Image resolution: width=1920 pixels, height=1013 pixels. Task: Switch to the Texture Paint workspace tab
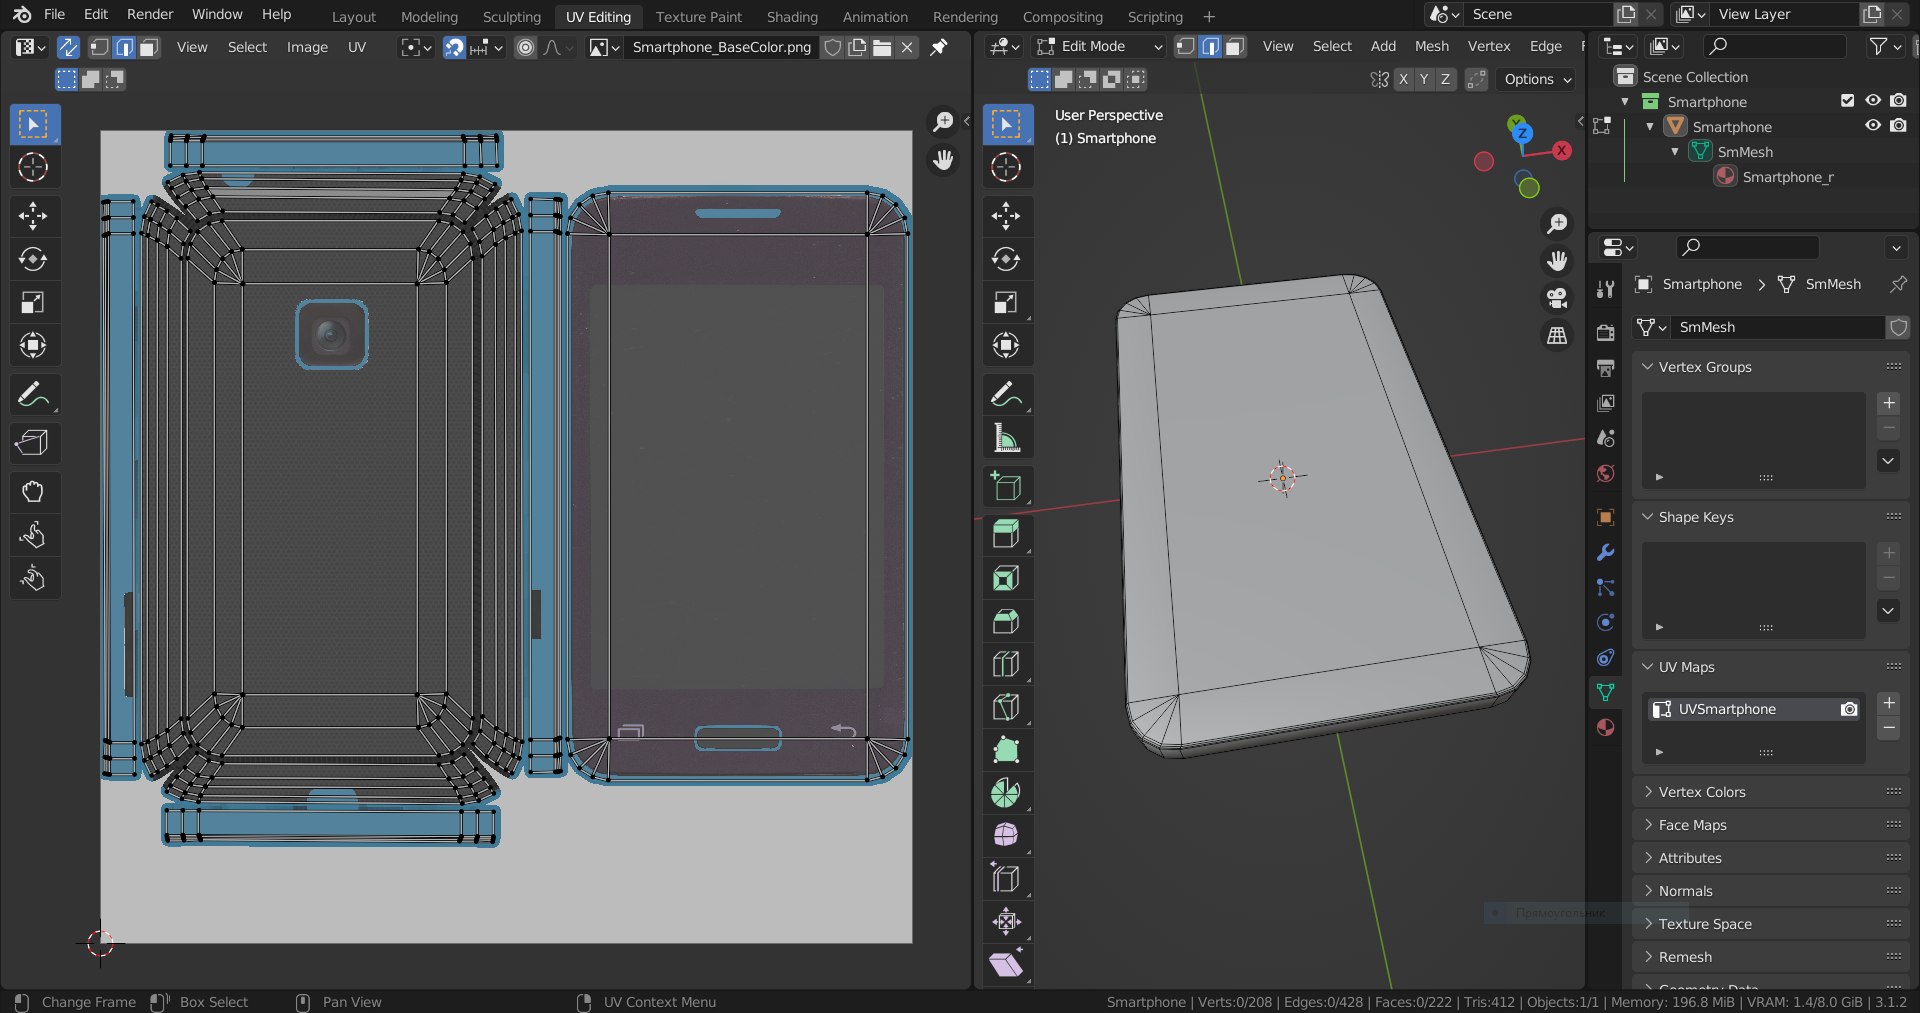click(698, 17)
